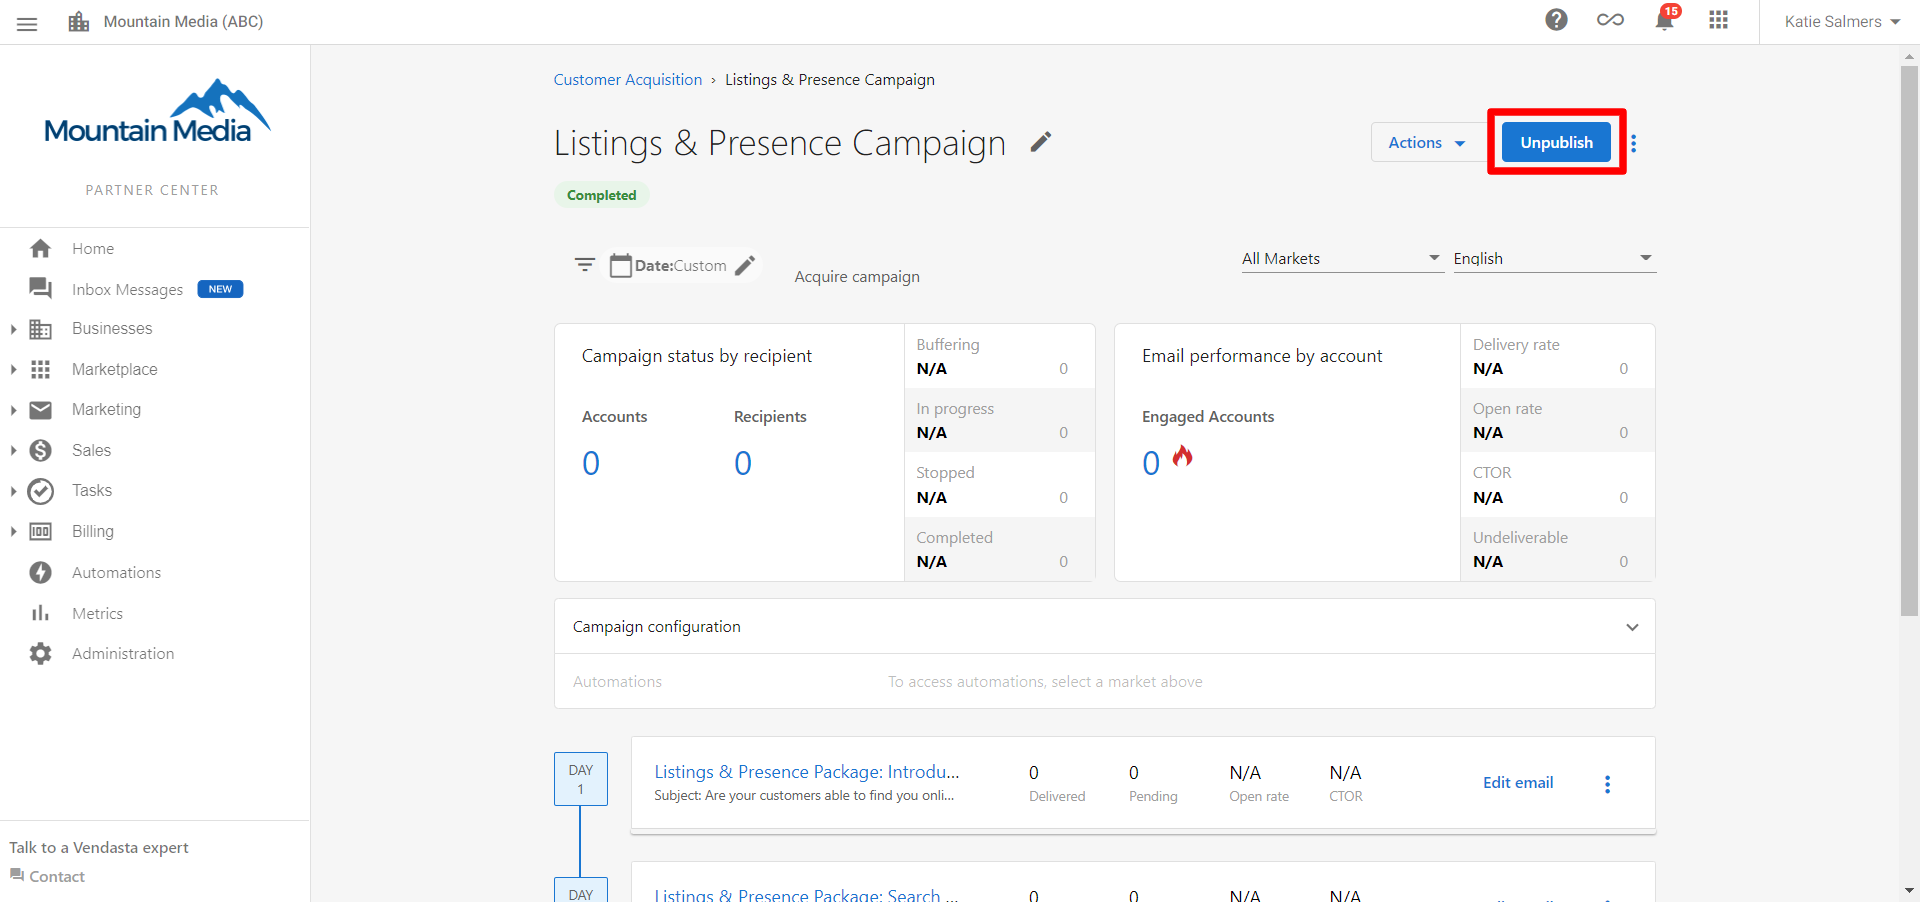Click the Accounts count value 0

[x=591, y=463]
